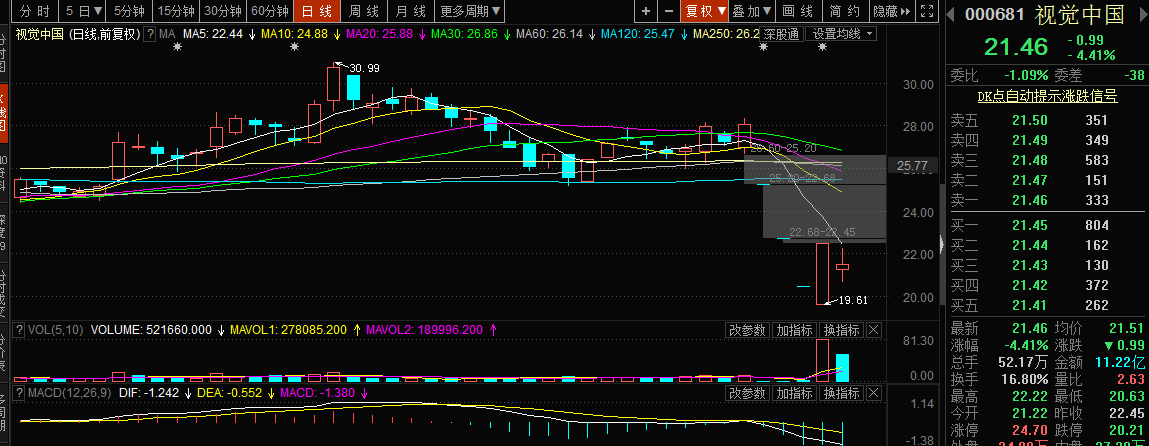Open the 5日 multi-day dropdown
This screenshot has width=1149, height=446.
[81, 12]
